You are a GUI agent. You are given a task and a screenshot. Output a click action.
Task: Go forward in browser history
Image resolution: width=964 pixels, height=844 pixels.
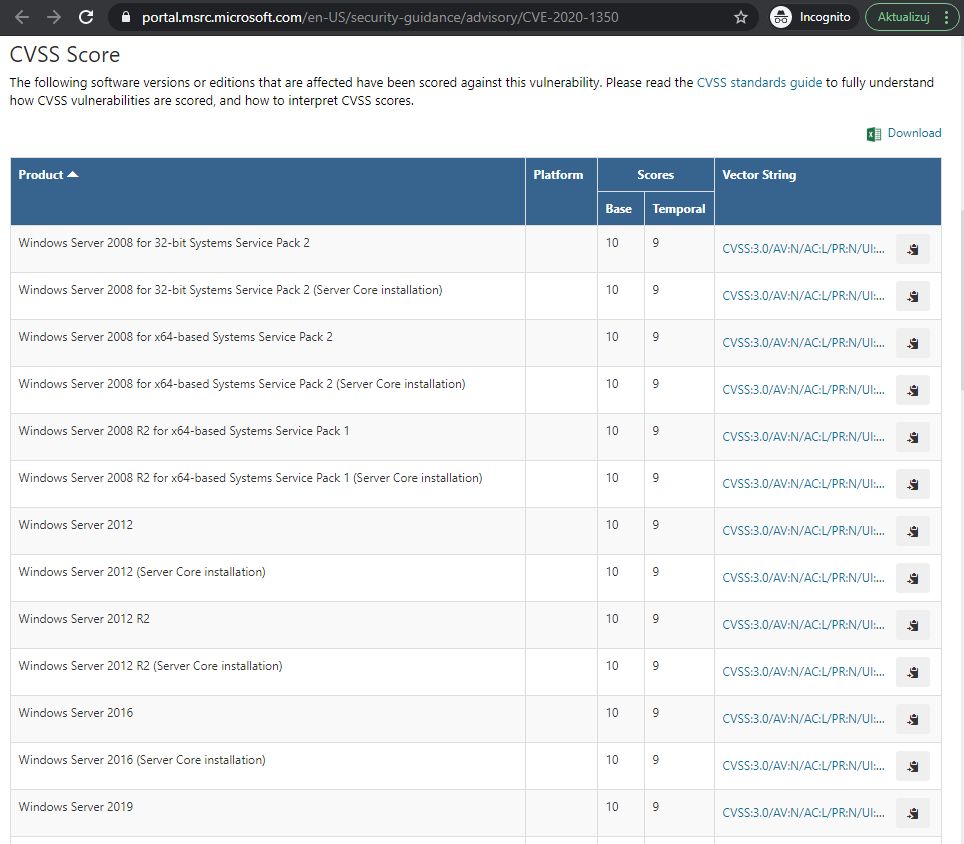54,17
